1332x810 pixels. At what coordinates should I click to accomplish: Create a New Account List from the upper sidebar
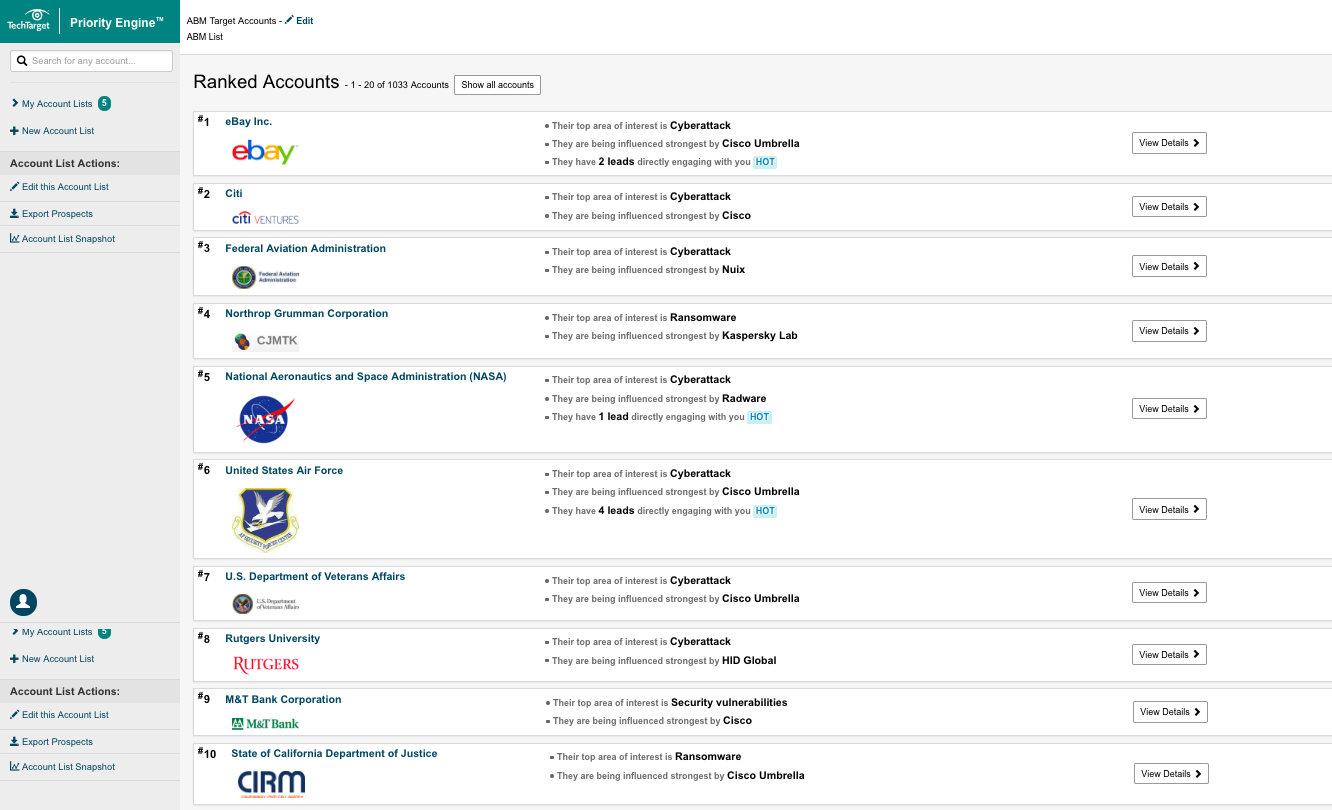[x=52, y=131]
